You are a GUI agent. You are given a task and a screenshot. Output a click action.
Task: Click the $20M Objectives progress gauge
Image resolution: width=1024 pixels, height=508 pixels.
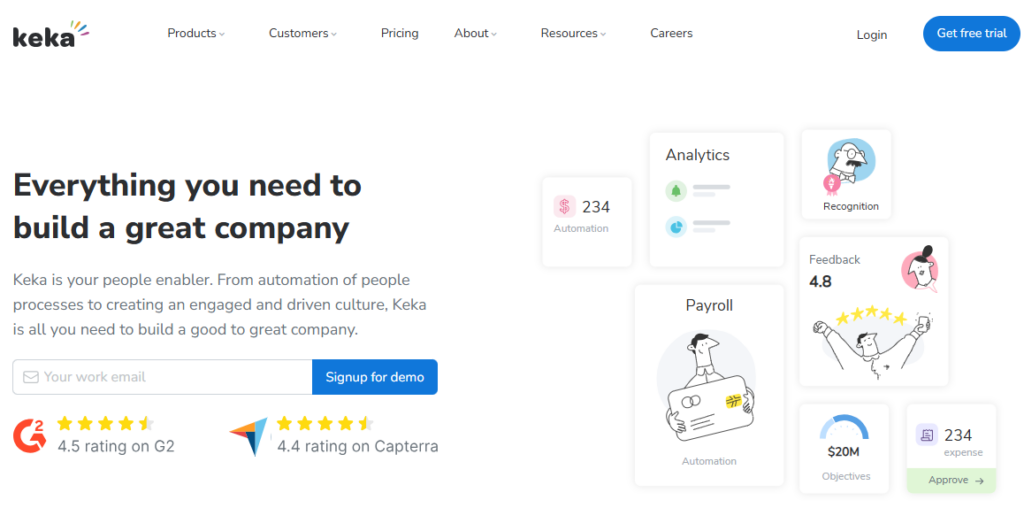[844, 429]
